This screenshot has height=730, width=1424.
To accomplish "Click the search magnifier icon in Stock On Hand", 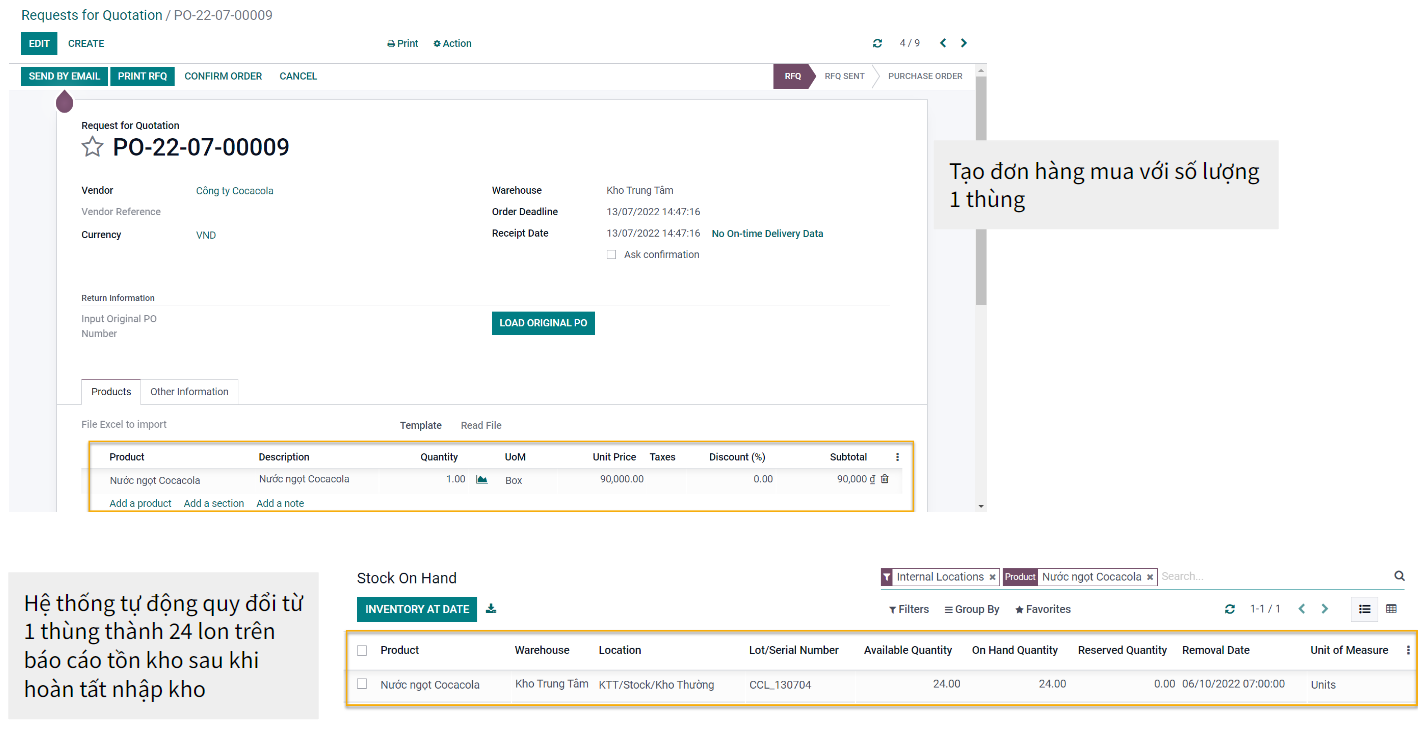I will pos(1399,577).
